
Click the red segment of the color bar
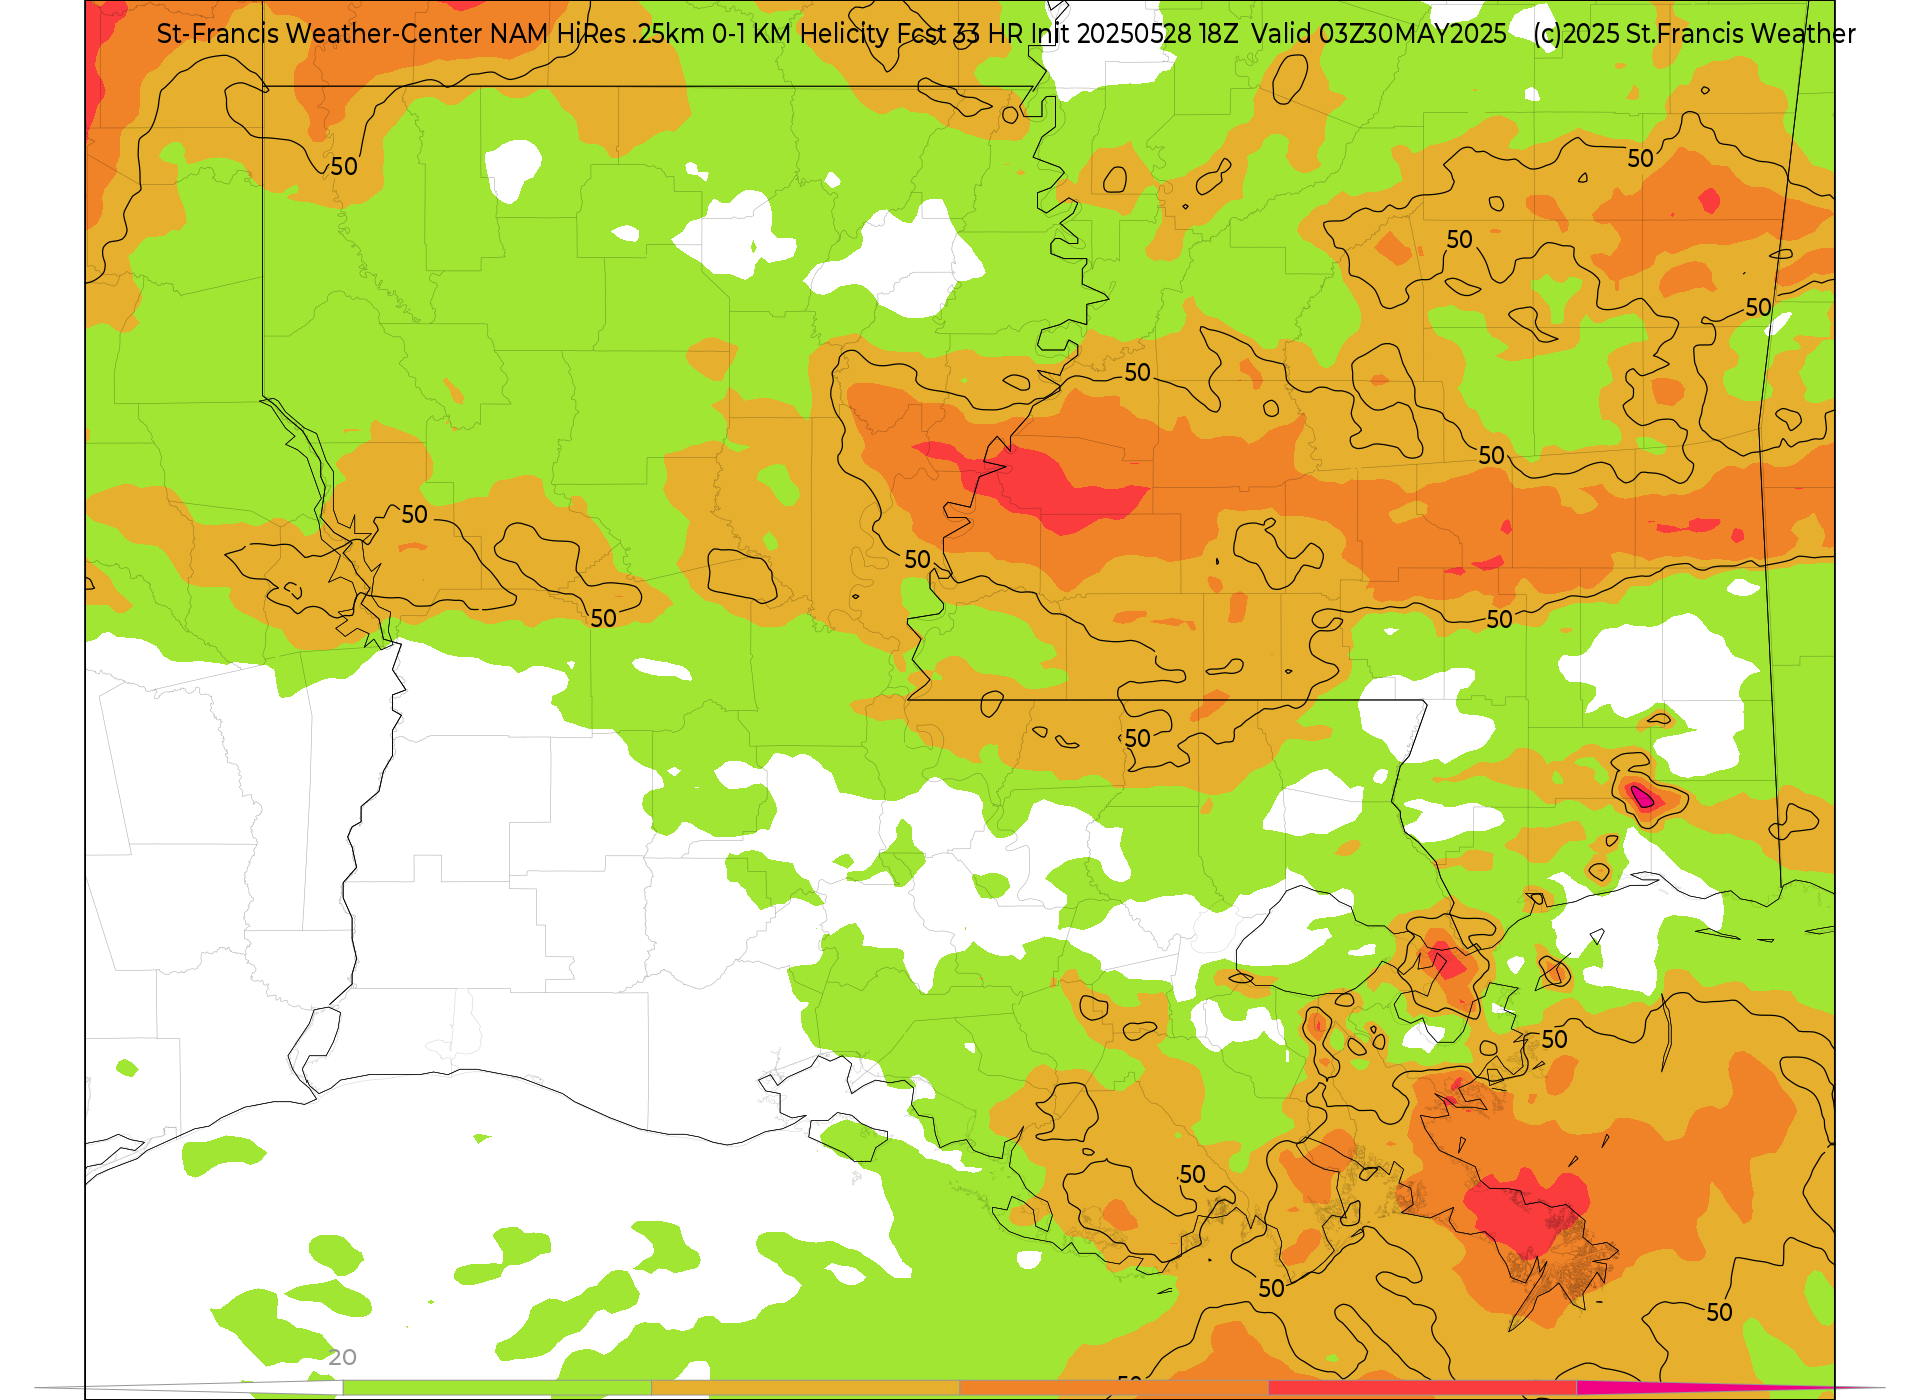click(x=1422, y=1388)
